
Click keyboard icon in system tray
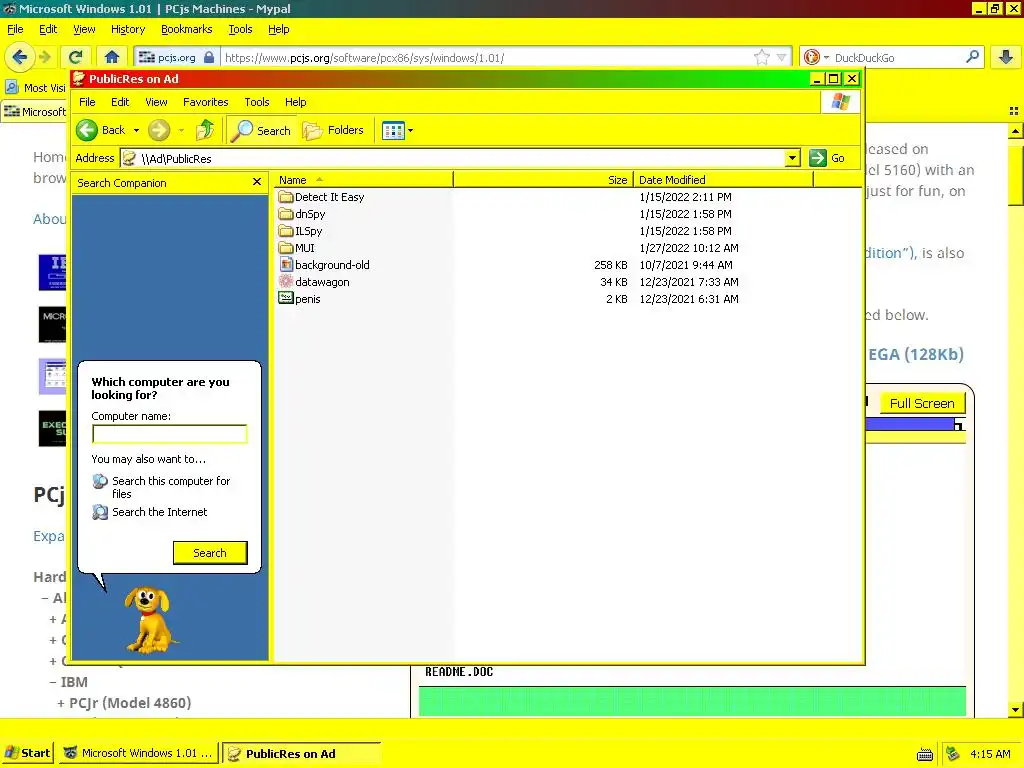pos(924,754)
